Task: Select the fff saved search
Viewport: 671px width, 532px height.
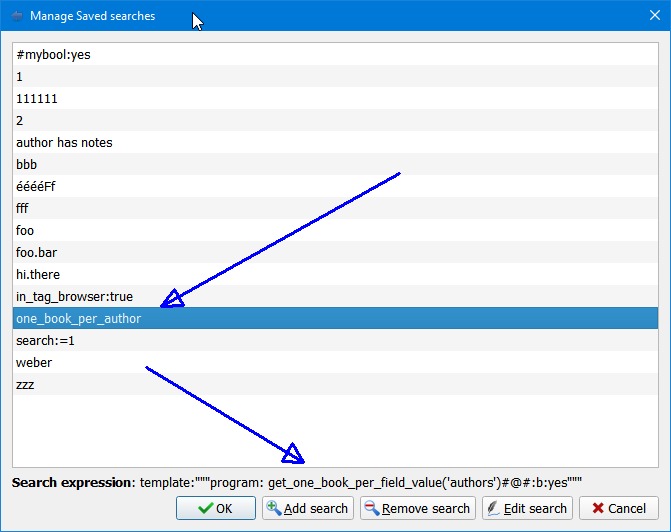Action: [x=335, y=208]
